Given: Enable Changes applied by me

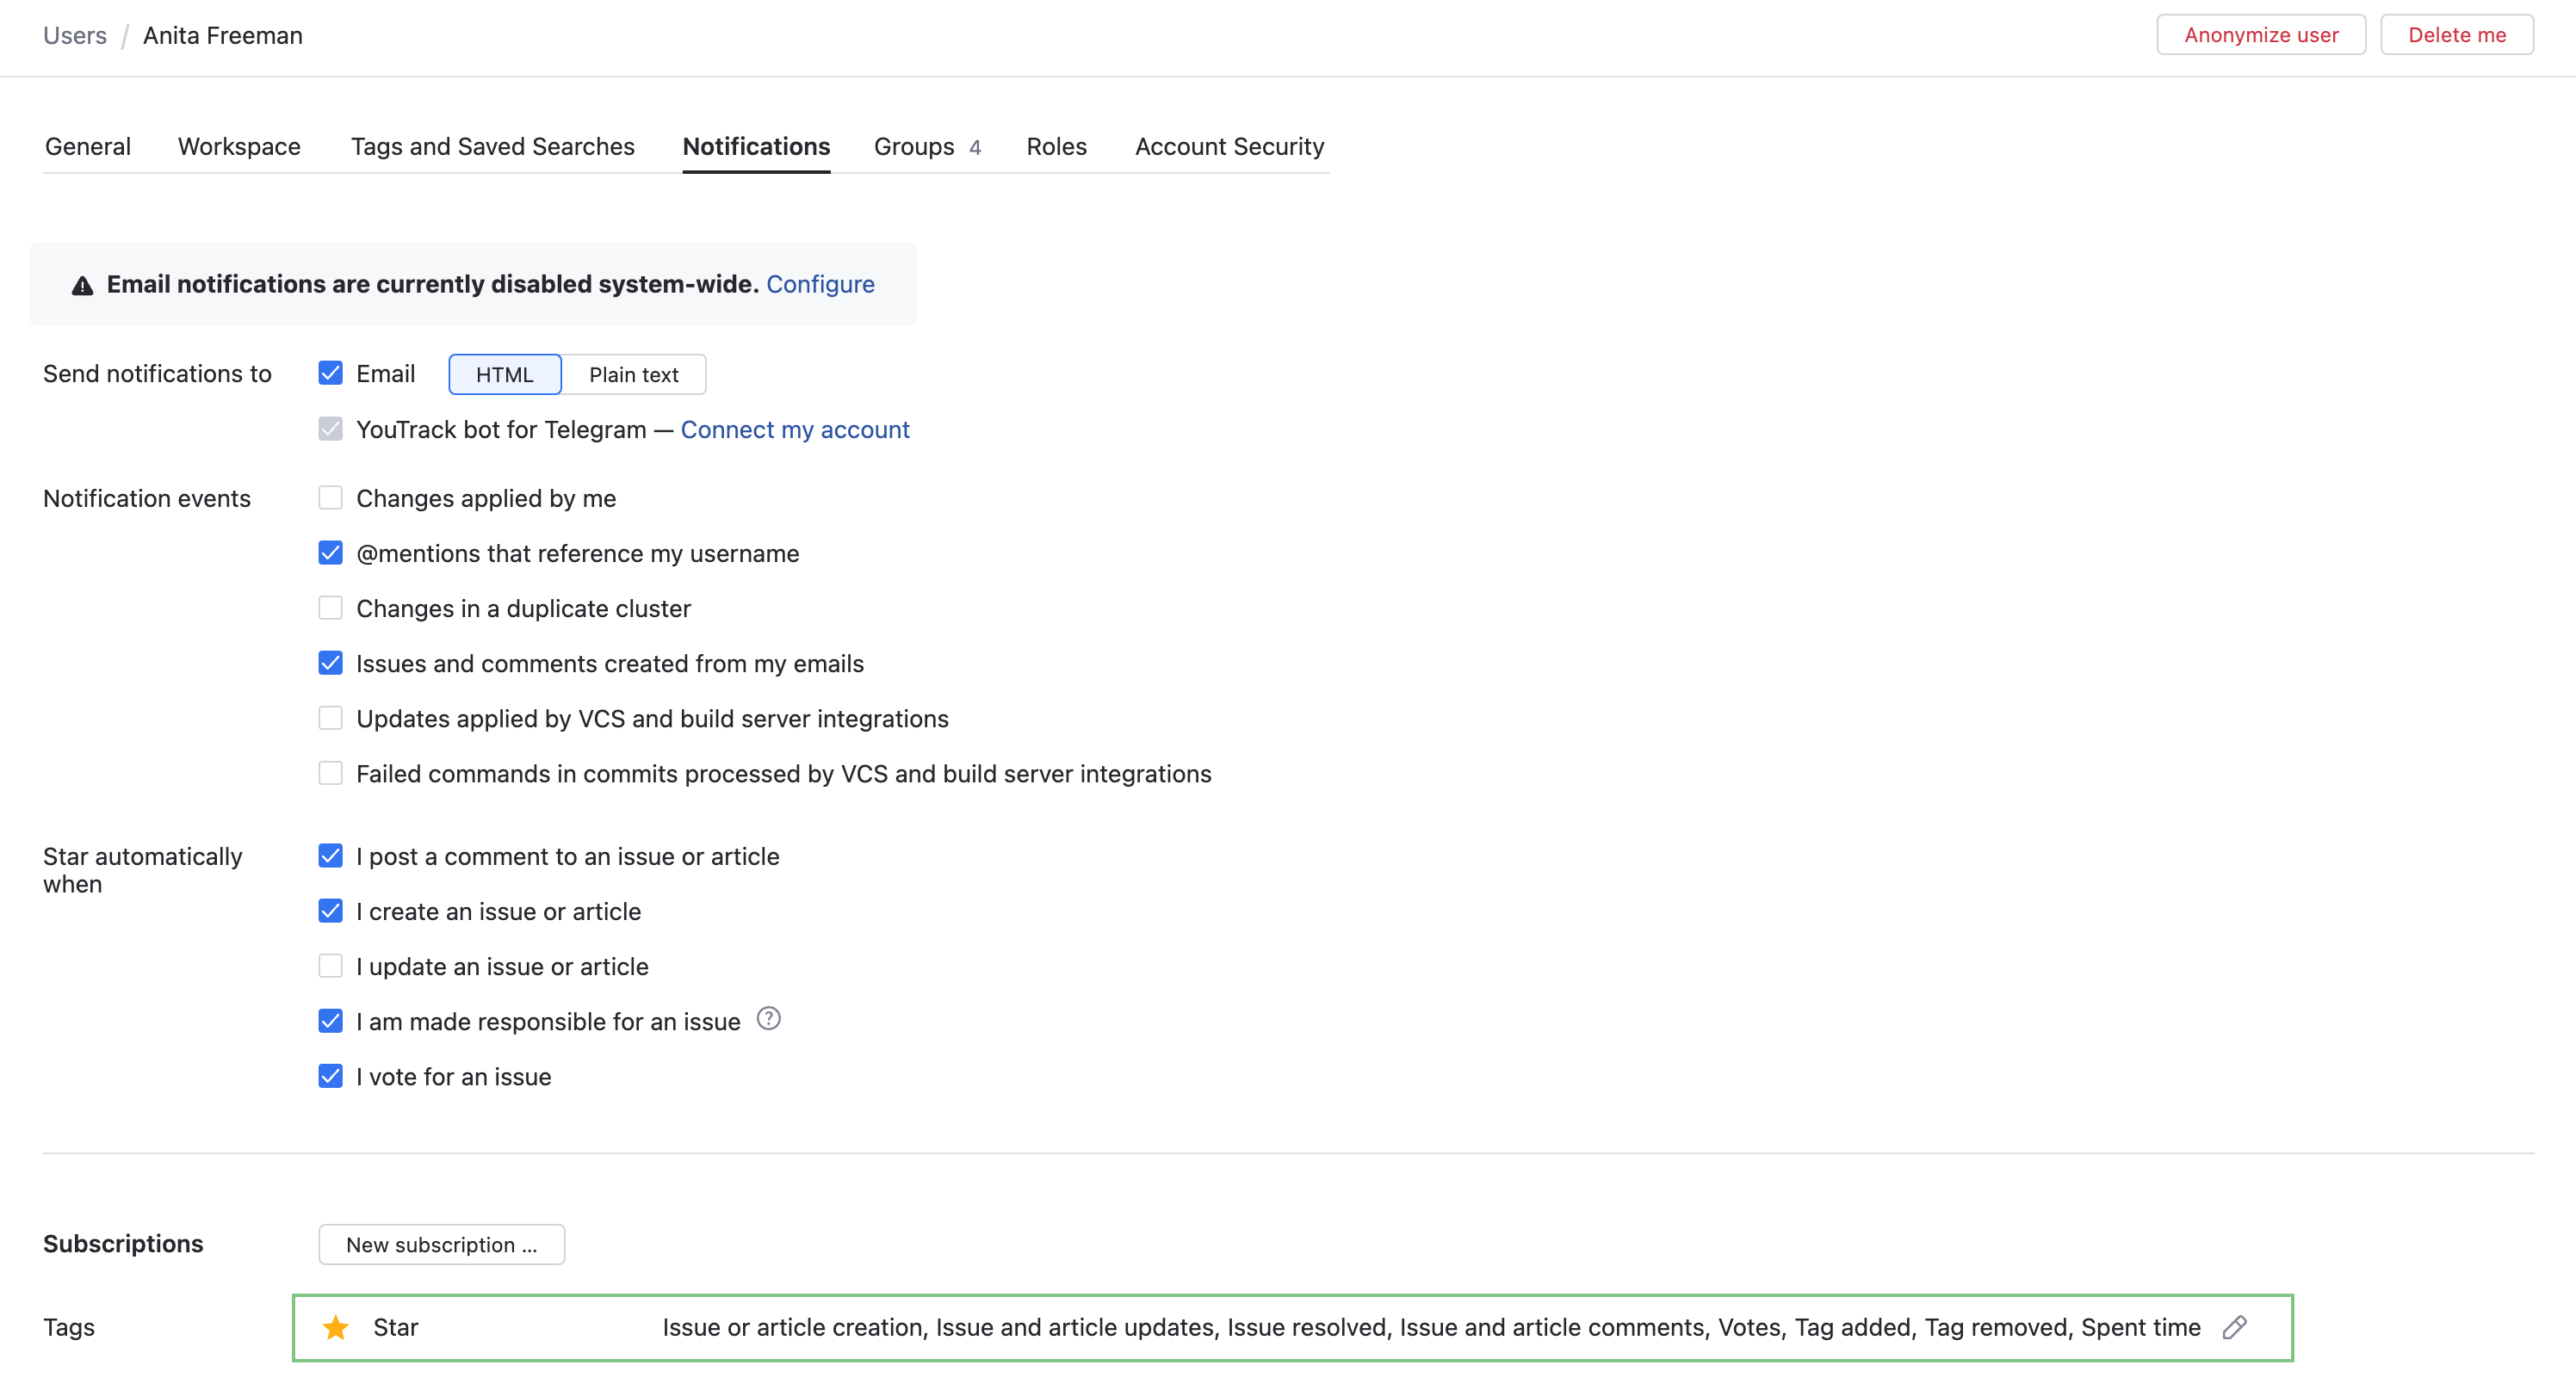Looking at the screenshot, I should point(330,498).
